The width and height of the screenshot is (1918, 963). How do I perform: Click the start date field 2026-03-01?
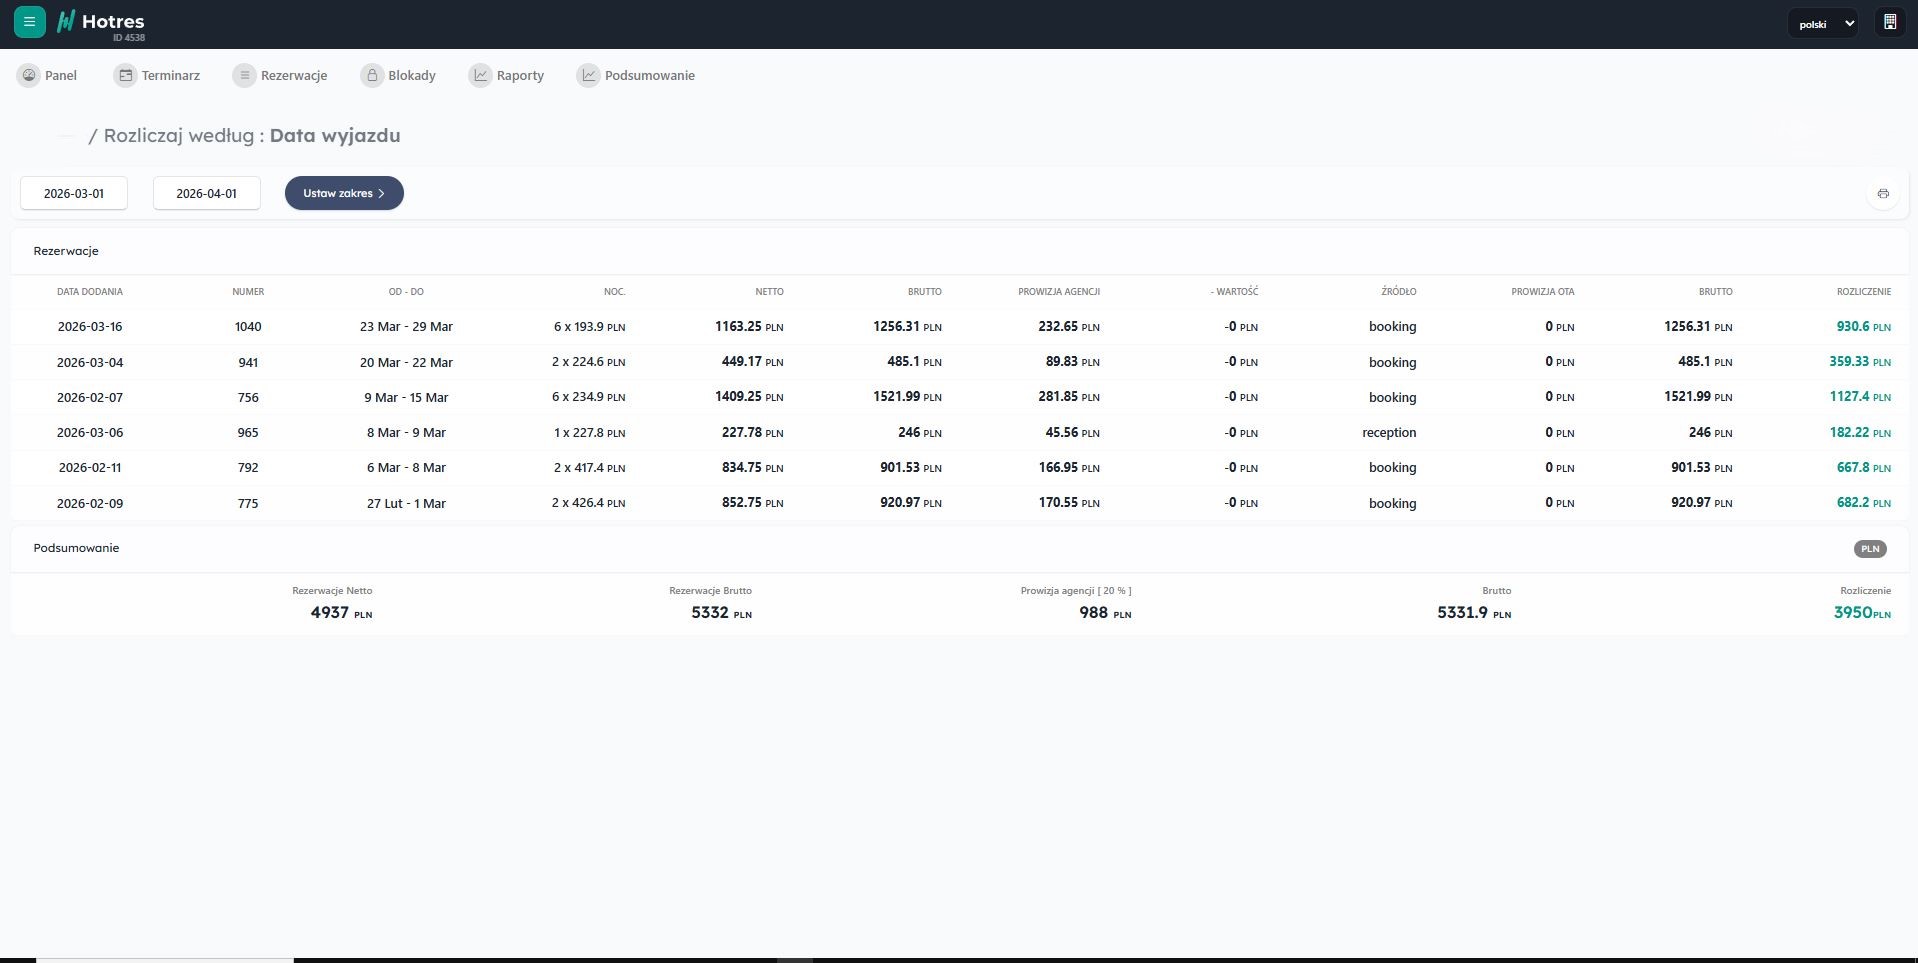74,193
